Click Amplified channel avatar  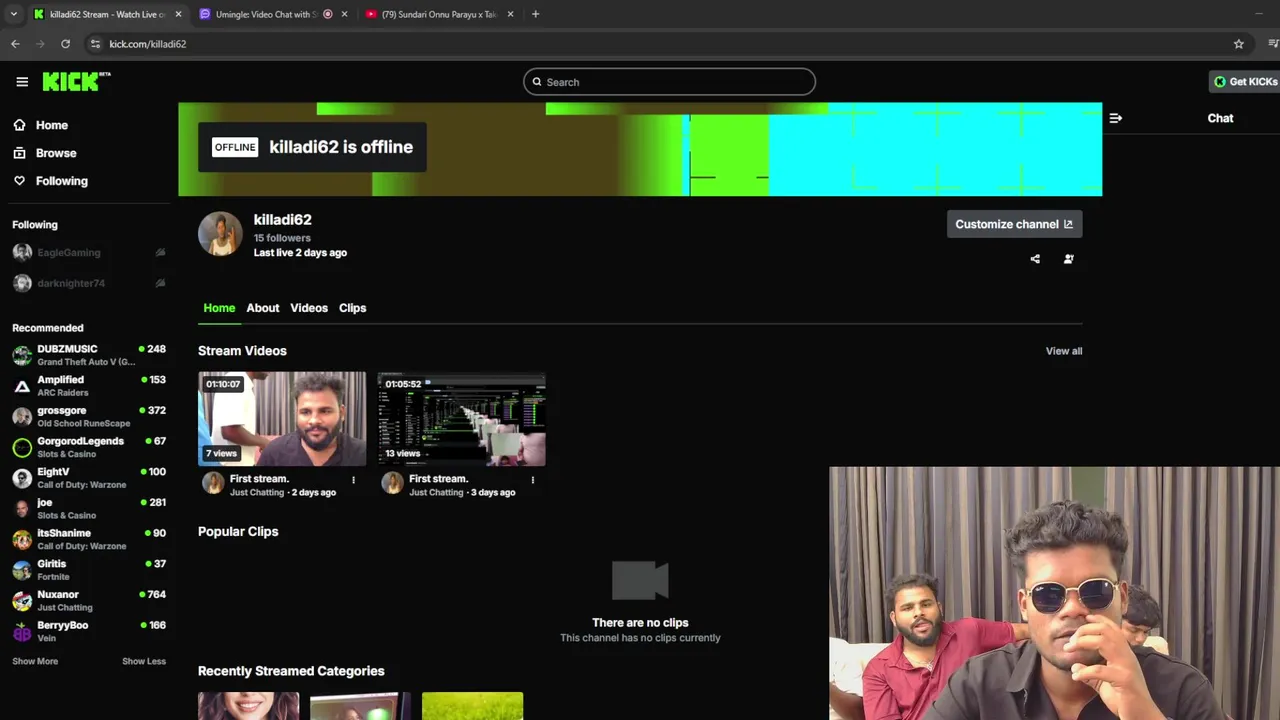click(x=22, y=386)
